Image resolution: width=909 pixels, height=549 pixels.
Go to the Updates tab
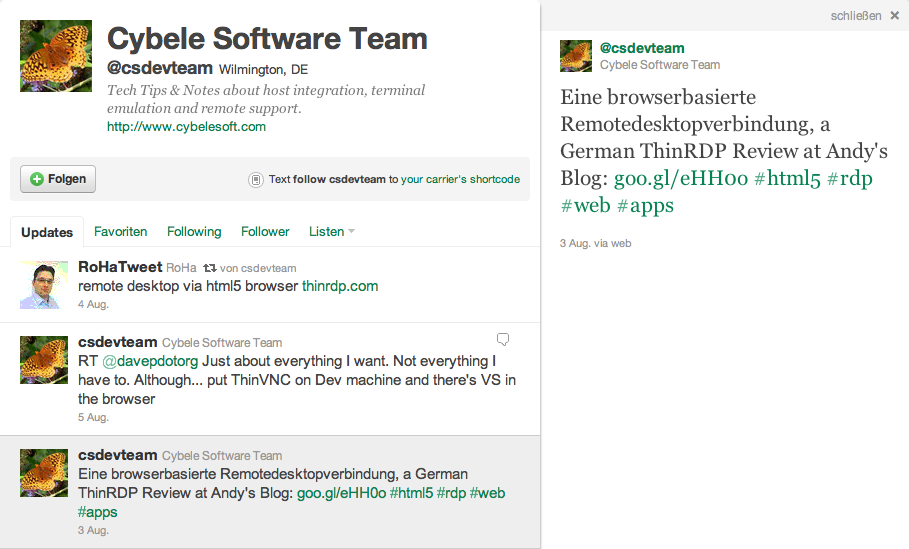tap(47, 233)
